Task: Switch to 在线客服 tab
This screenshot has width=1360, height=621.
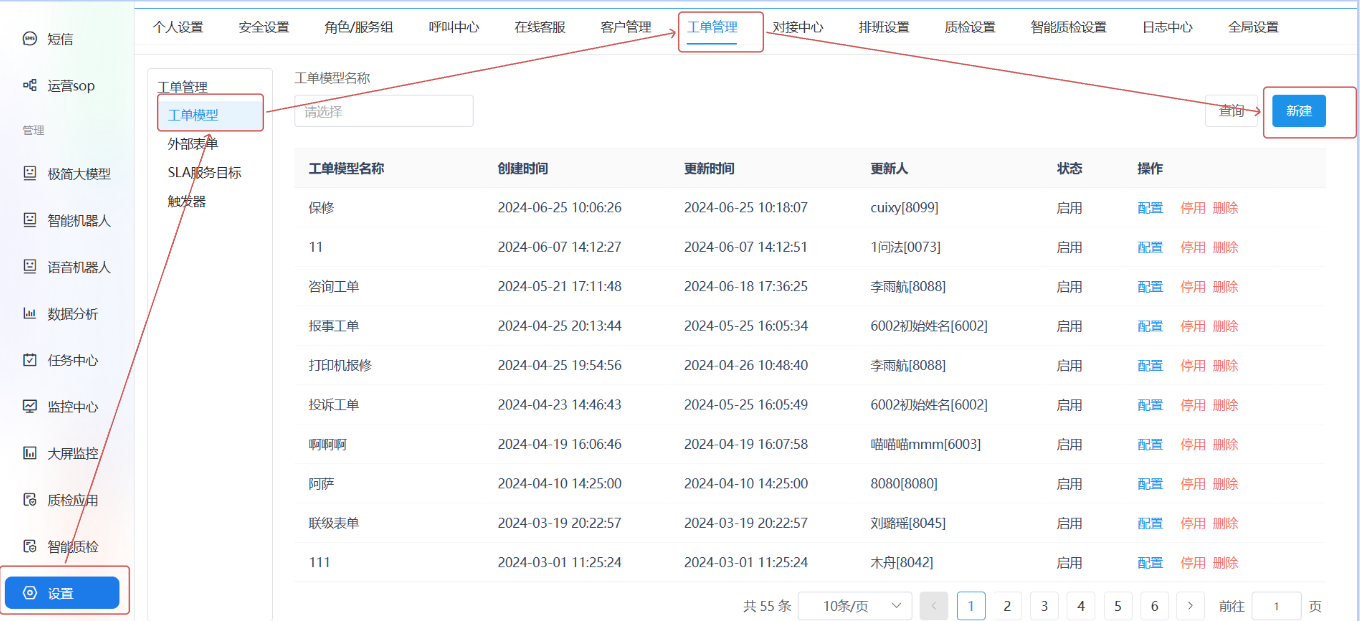Action: click(x=540, y=27)
